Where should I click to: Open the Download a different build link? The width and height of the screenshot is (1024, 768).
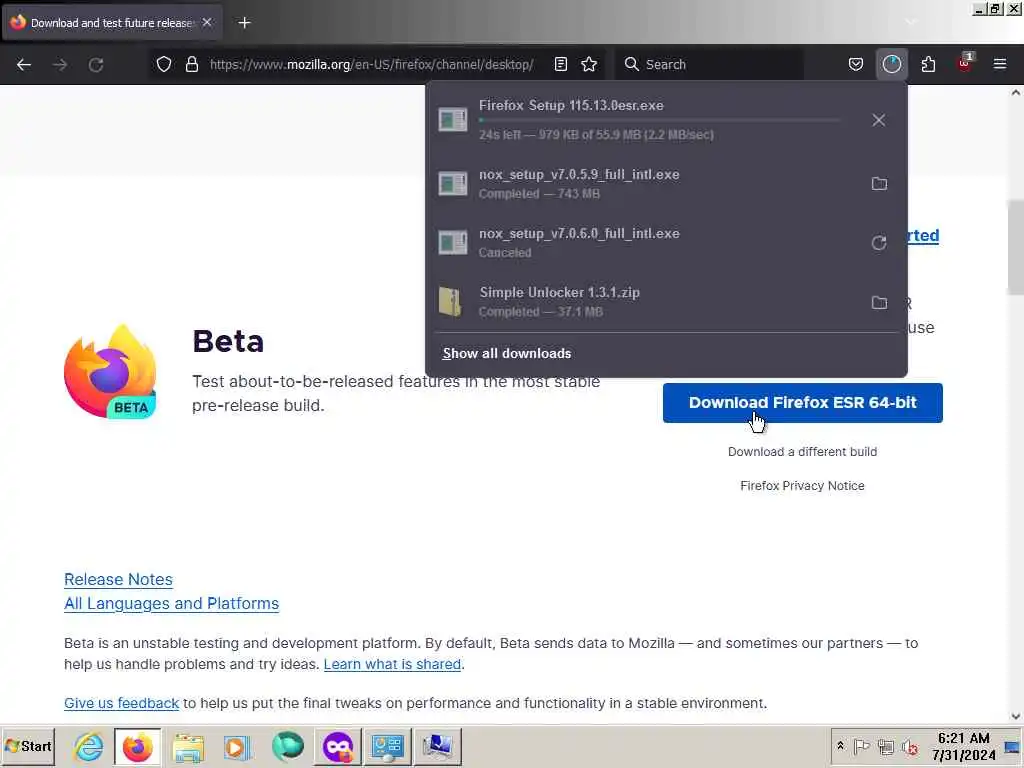click(x=803, y=452)
